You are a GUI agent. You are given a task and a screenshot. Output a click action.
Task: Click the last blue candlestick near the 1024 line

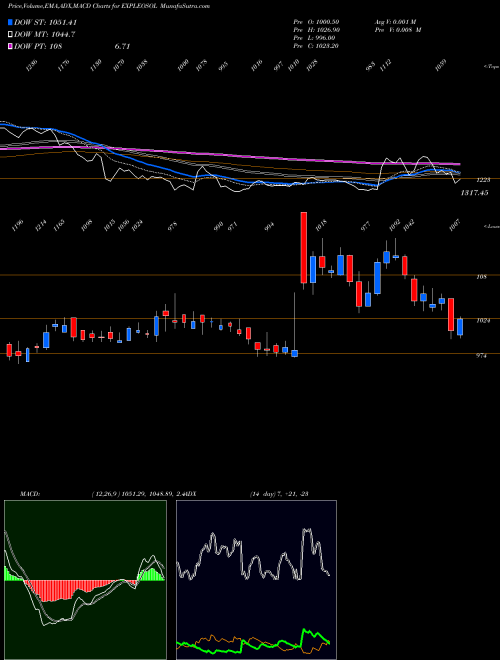coord(460,327)
